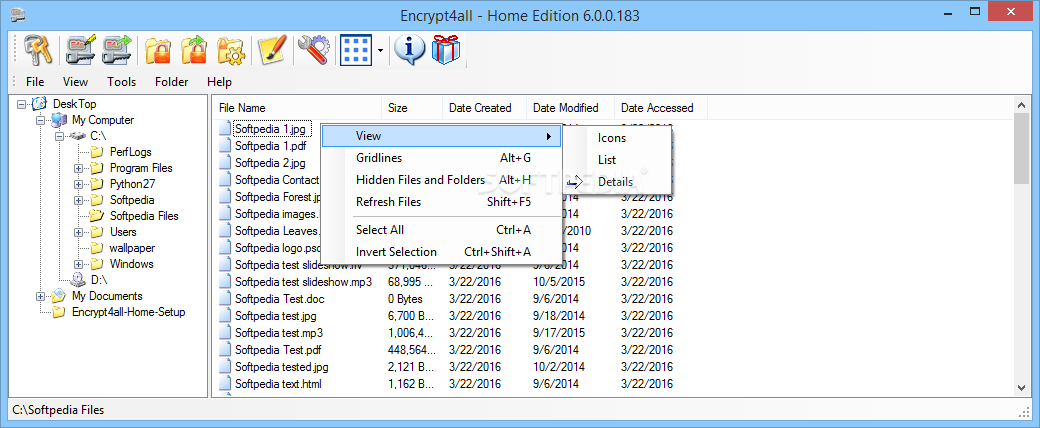This screenshot has height=428, width=1040.
Task: Click the yellow note with brush icon
Action: (272, 50)
